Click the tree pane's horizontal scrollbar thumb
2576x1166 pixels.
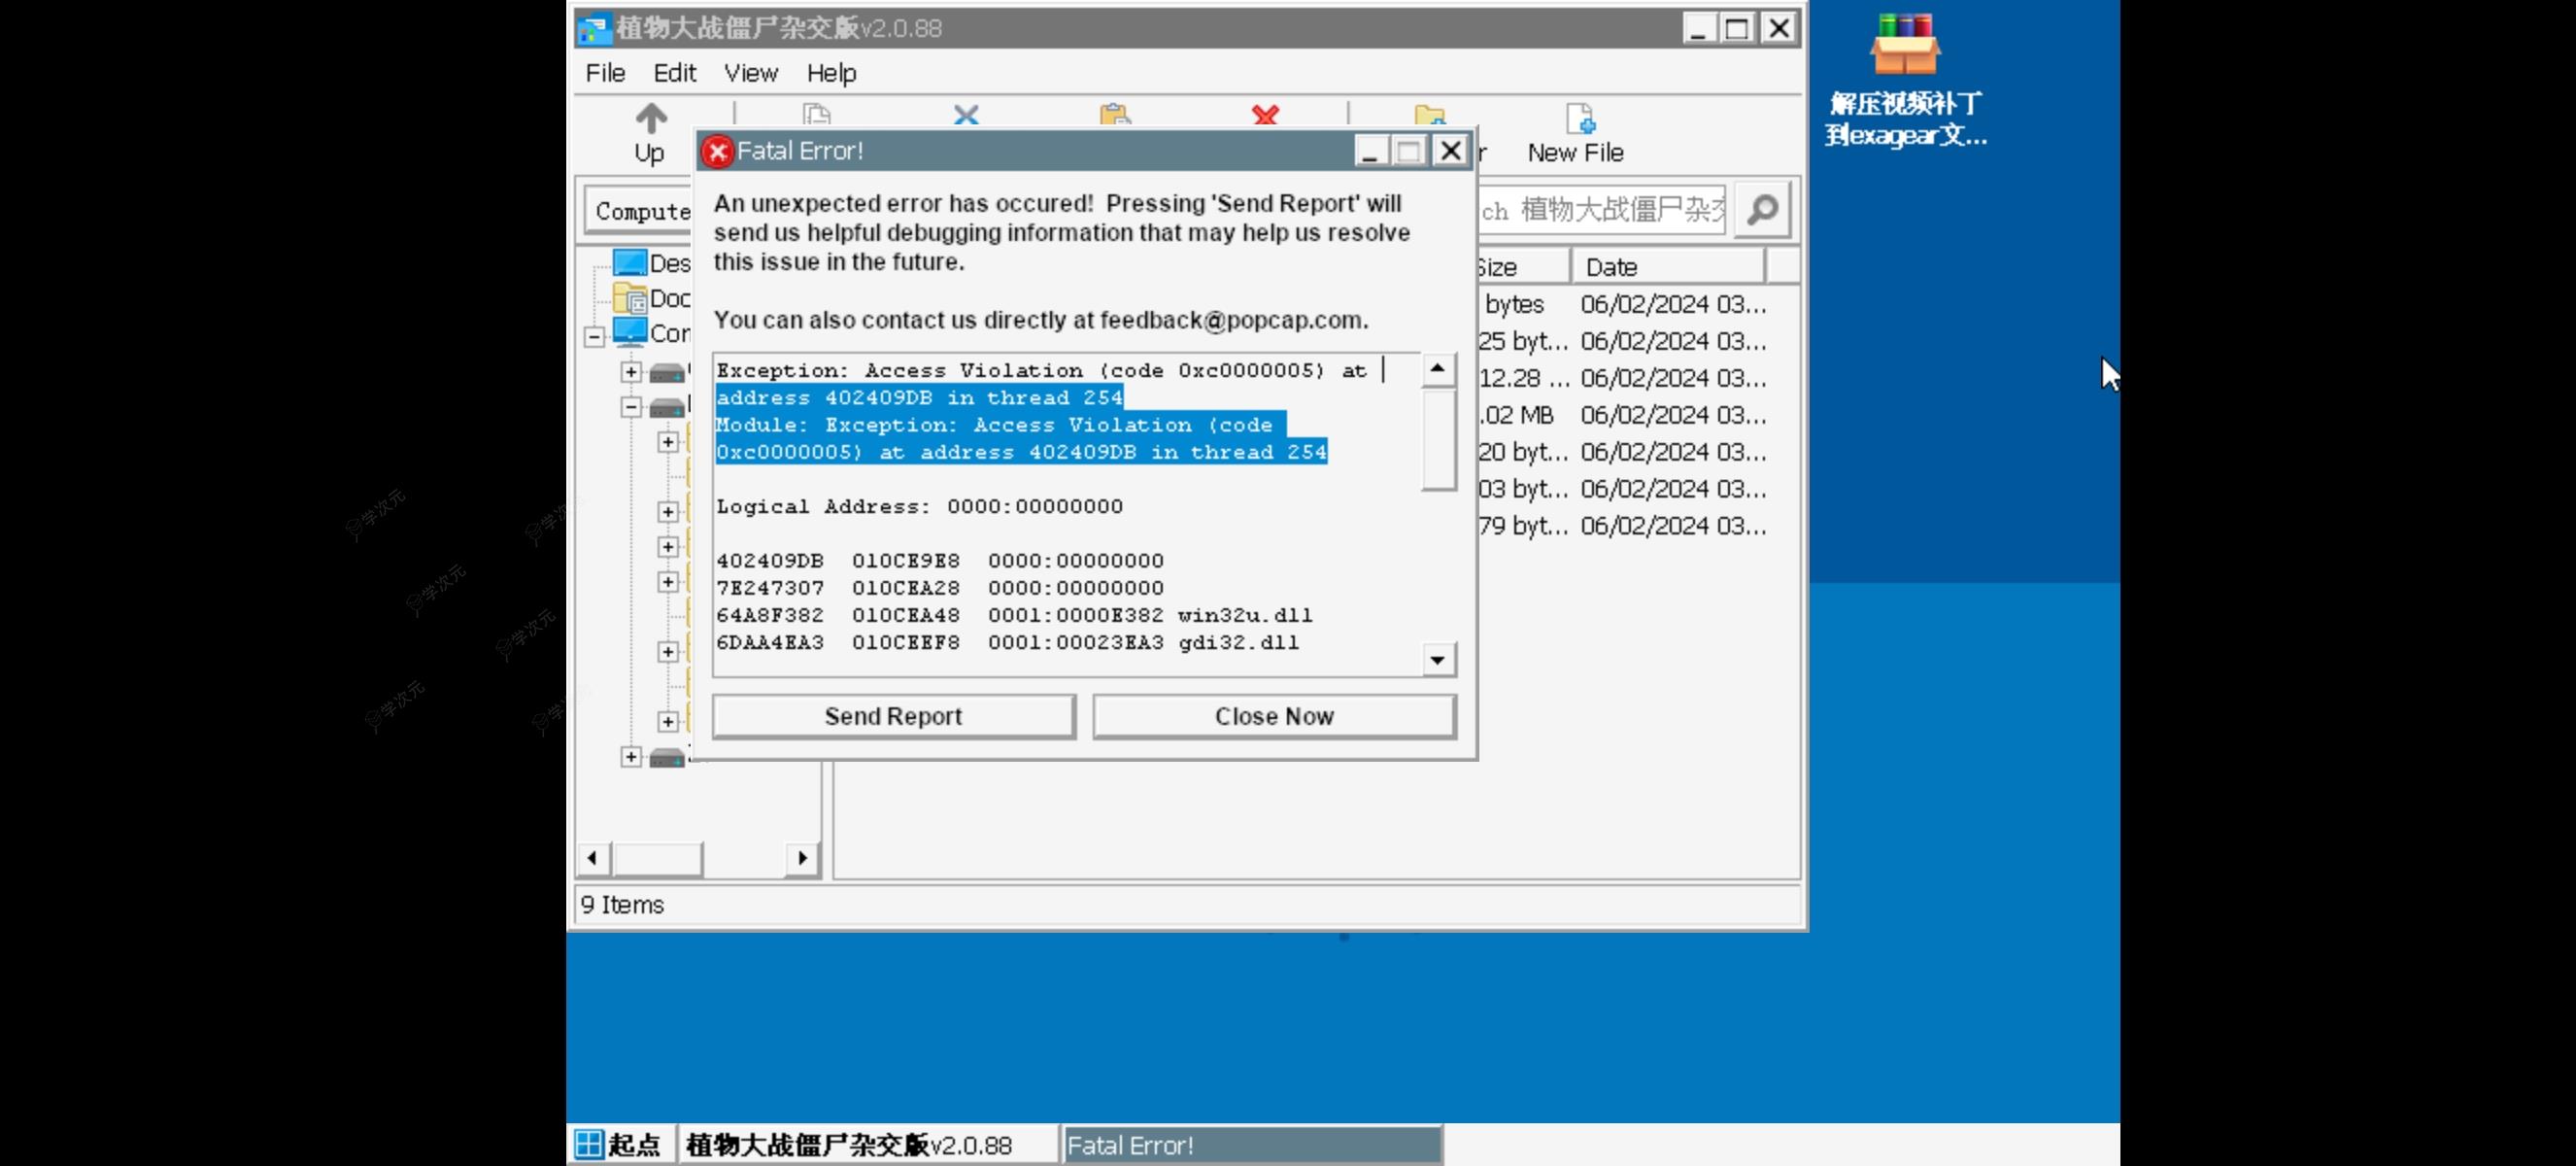coord(658,857)
